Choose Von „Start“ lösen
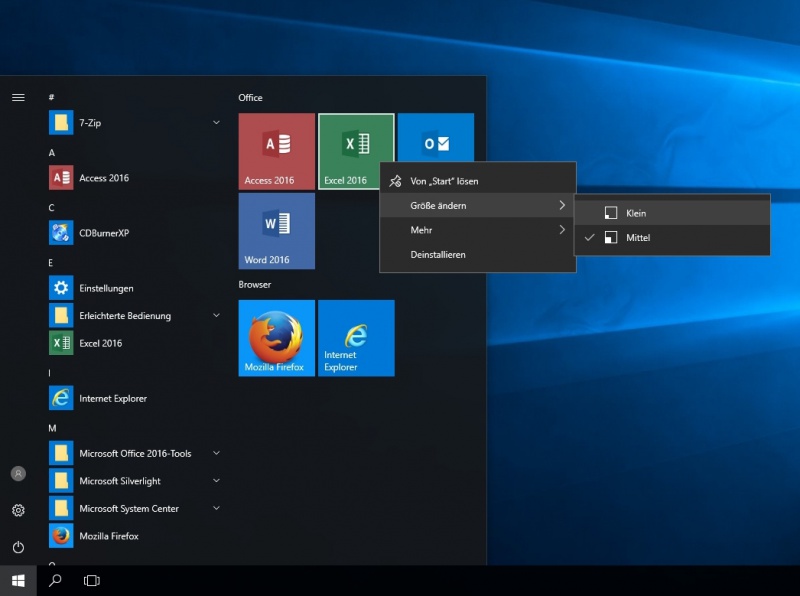The height and width of the screenshot is (596, 800). coord(478,181)
